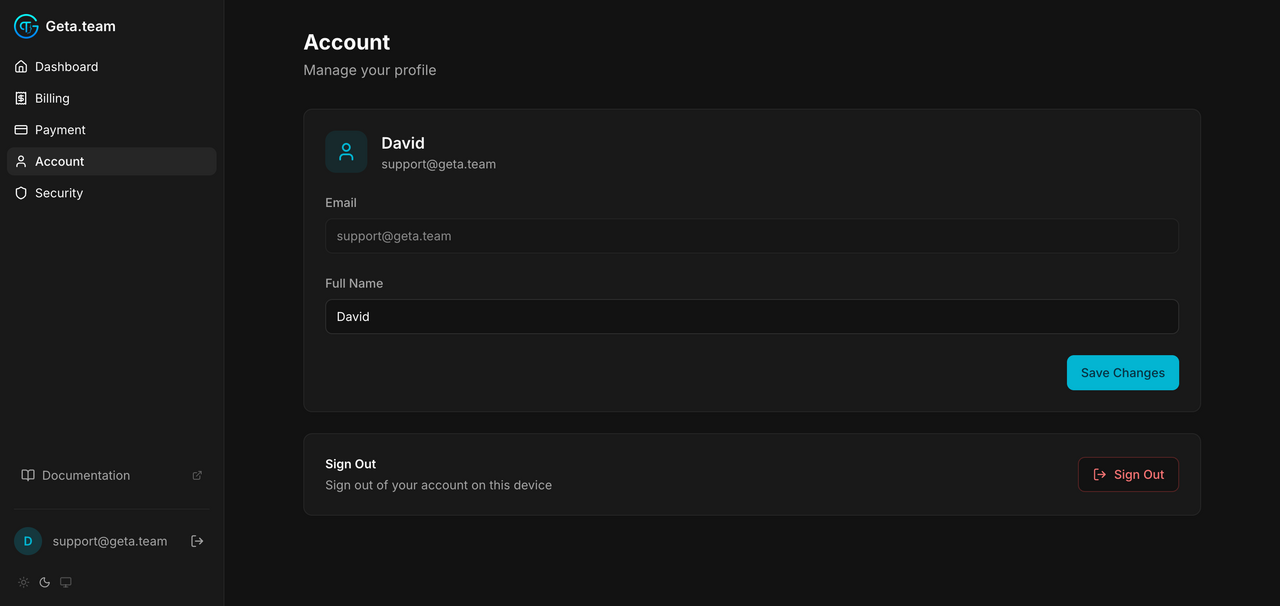The image size is (1280, 606).
Task: Open the Dashboard page
Action: click(x=111, y=67)
